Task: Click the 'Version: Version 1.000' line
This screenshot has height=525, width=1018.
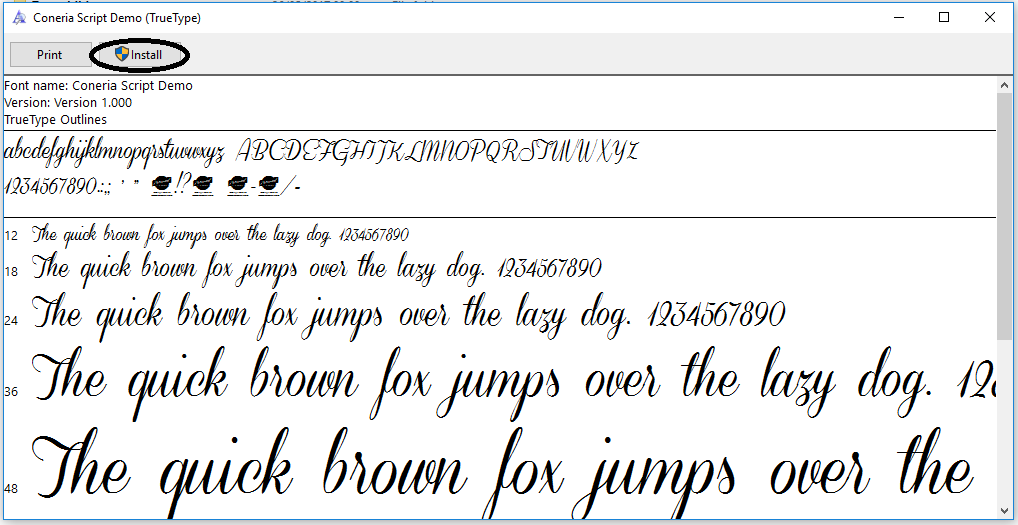Action: coord(68,103)
